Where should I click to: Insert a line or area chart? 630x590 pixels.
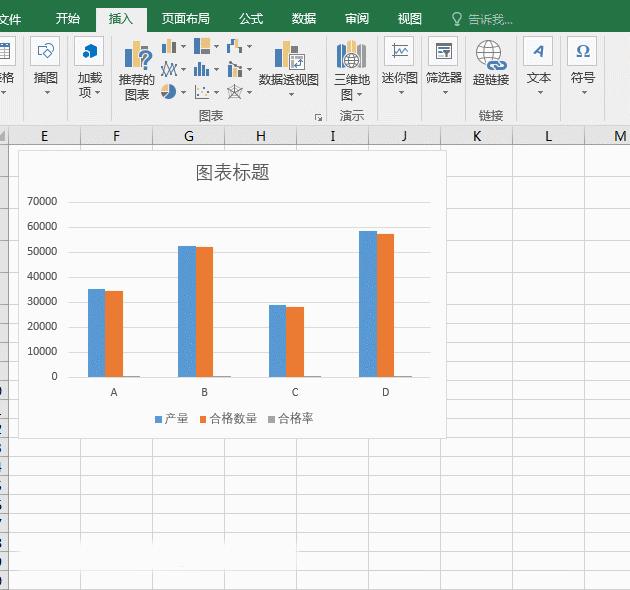(x=169, y=70)
